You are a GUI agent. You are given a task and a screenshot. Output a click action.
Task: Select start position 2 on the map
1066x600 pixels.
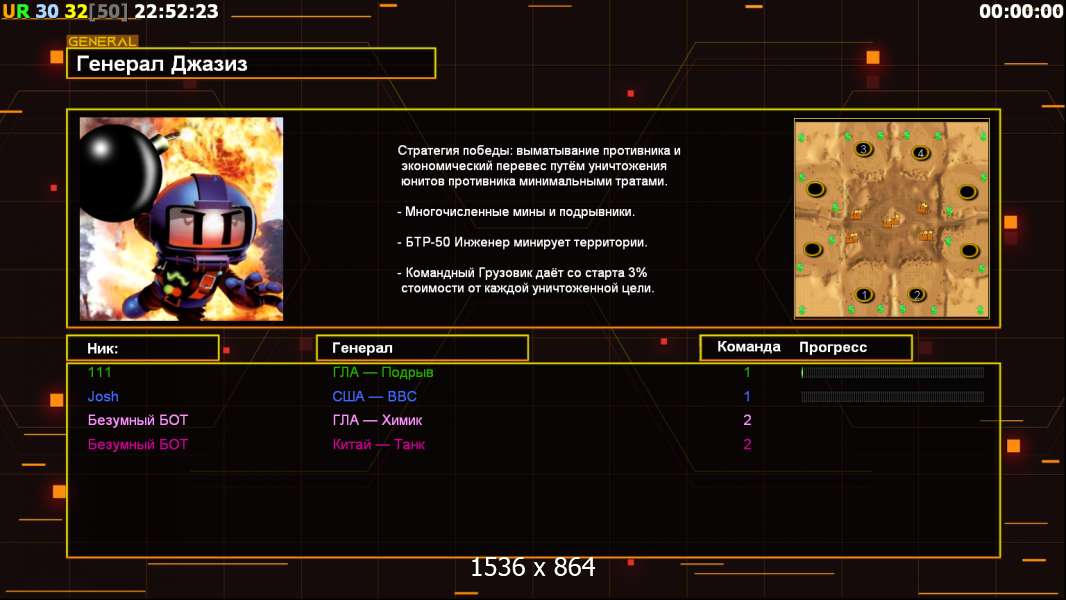coord(917,295)
